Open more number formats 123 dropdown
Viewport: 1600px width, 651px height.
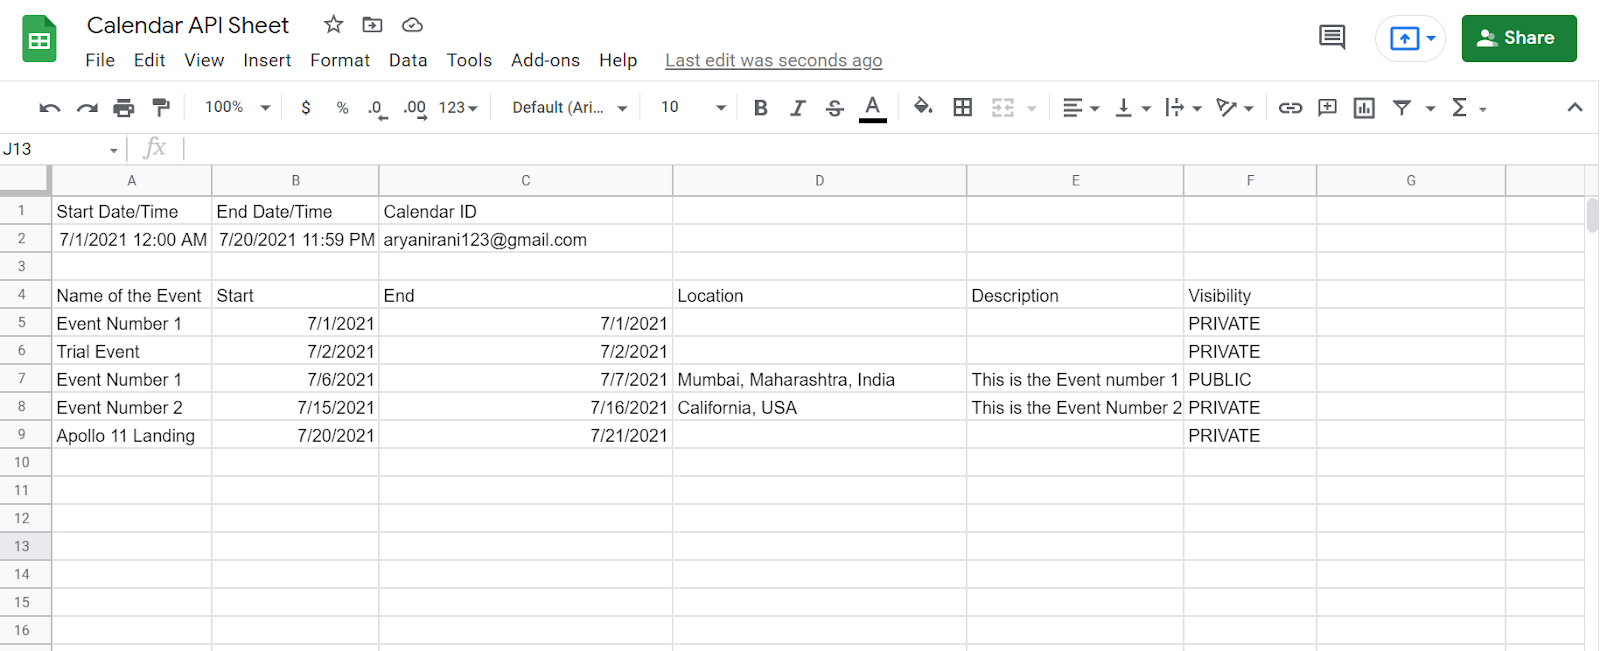459,108
